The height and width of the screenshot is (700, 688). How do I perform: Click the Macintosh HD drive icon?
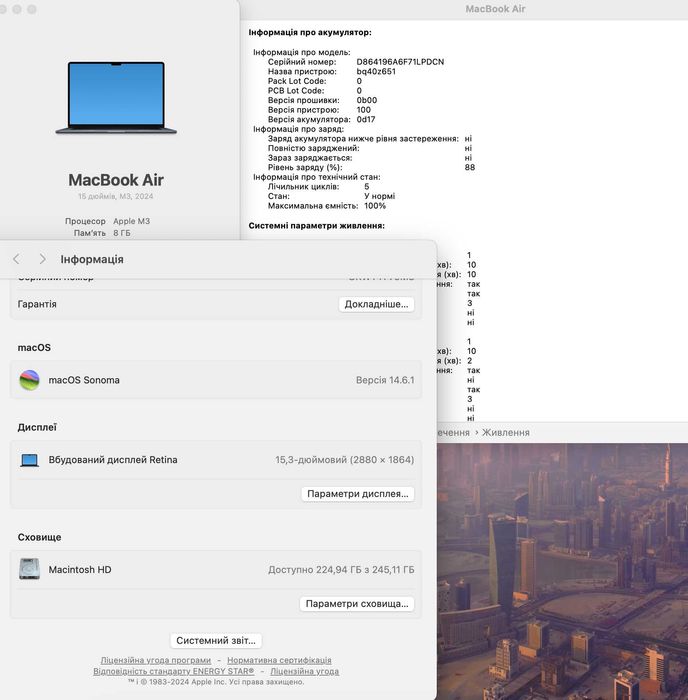[x=29, y=569]
